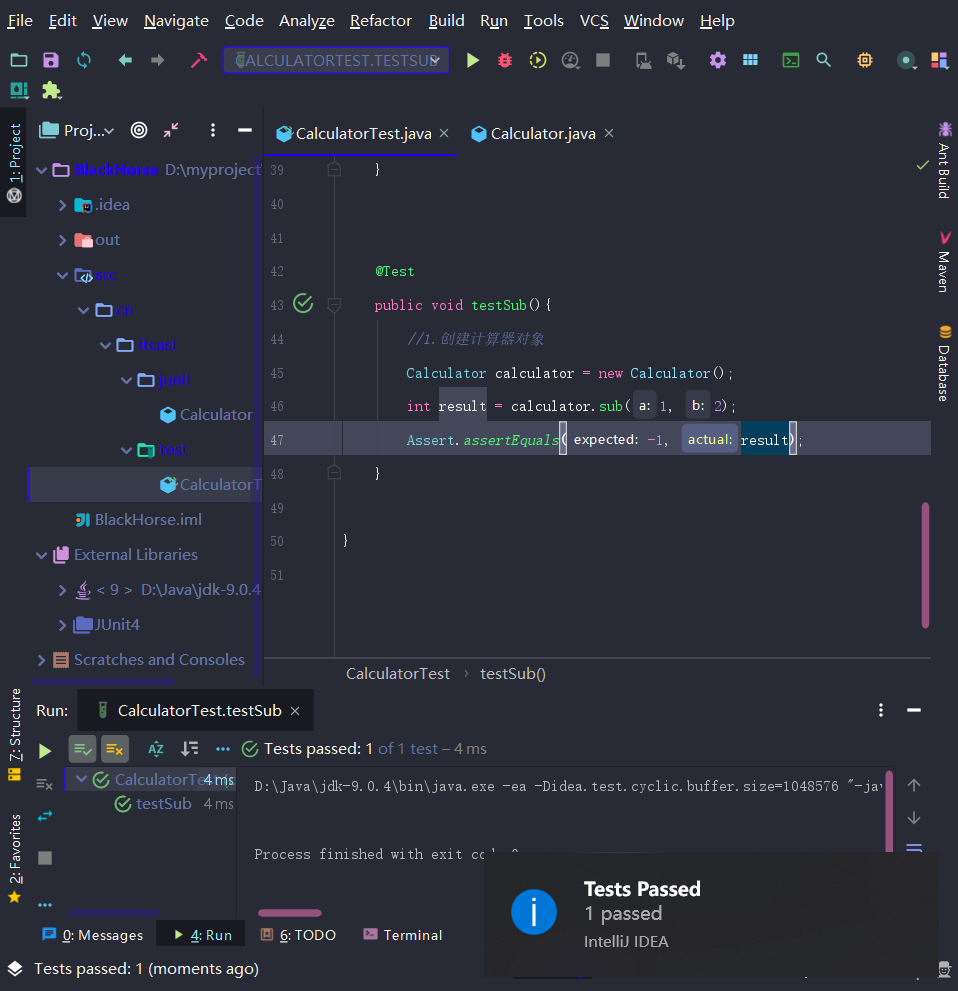
Task: Open the run configuration dropdown CALCULATORTEST.TESTSUB
Action: [x=336, y=60]
